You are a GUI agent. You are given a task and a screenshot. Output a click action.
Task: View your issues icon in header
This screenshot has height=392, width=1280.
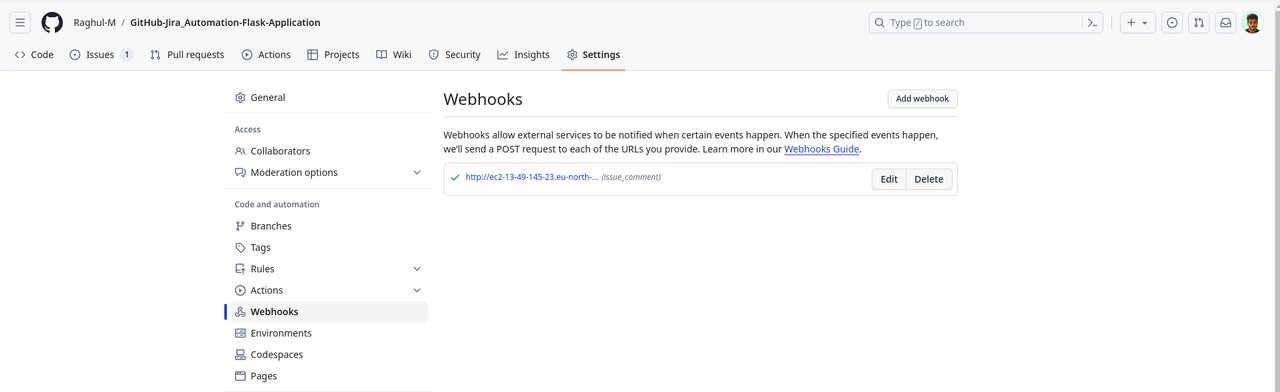(x=1172, y=22)
